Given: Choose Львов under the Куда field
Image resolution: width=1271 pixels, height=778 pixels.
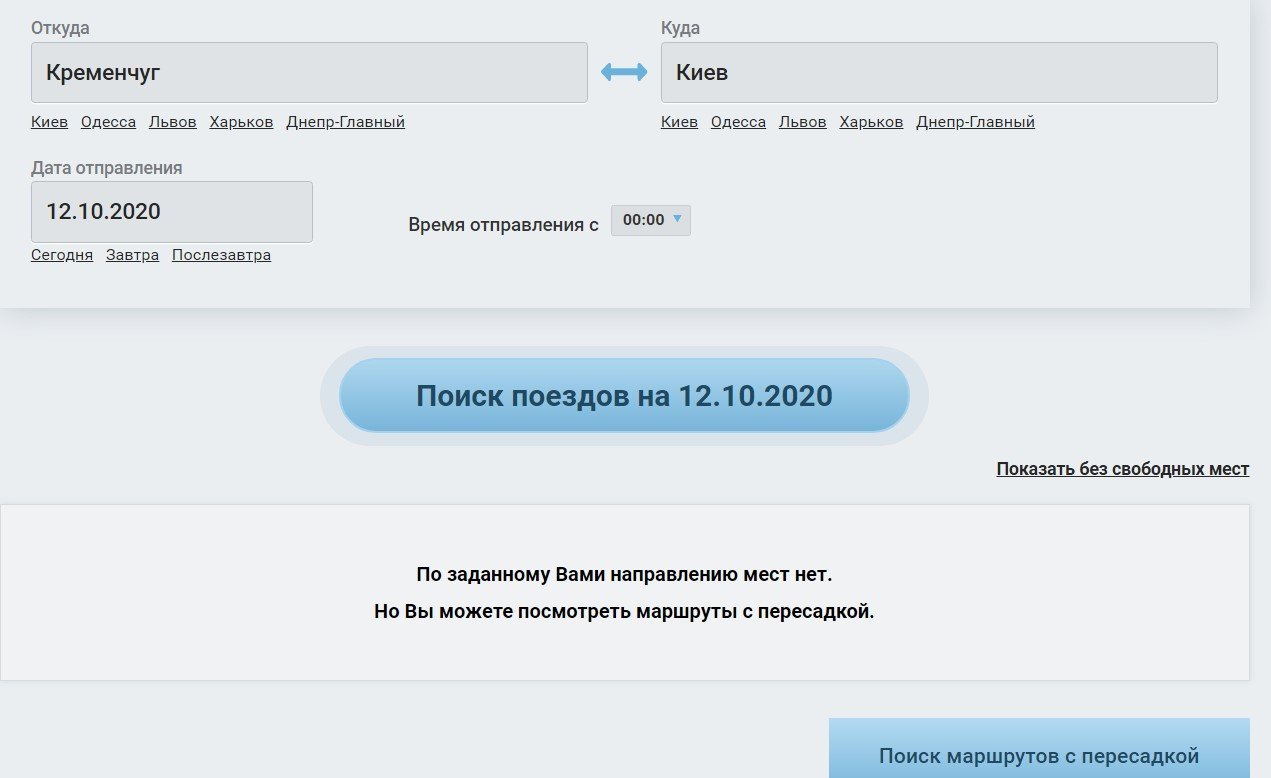Looking at the screenshot, I should tap(803, 122).
